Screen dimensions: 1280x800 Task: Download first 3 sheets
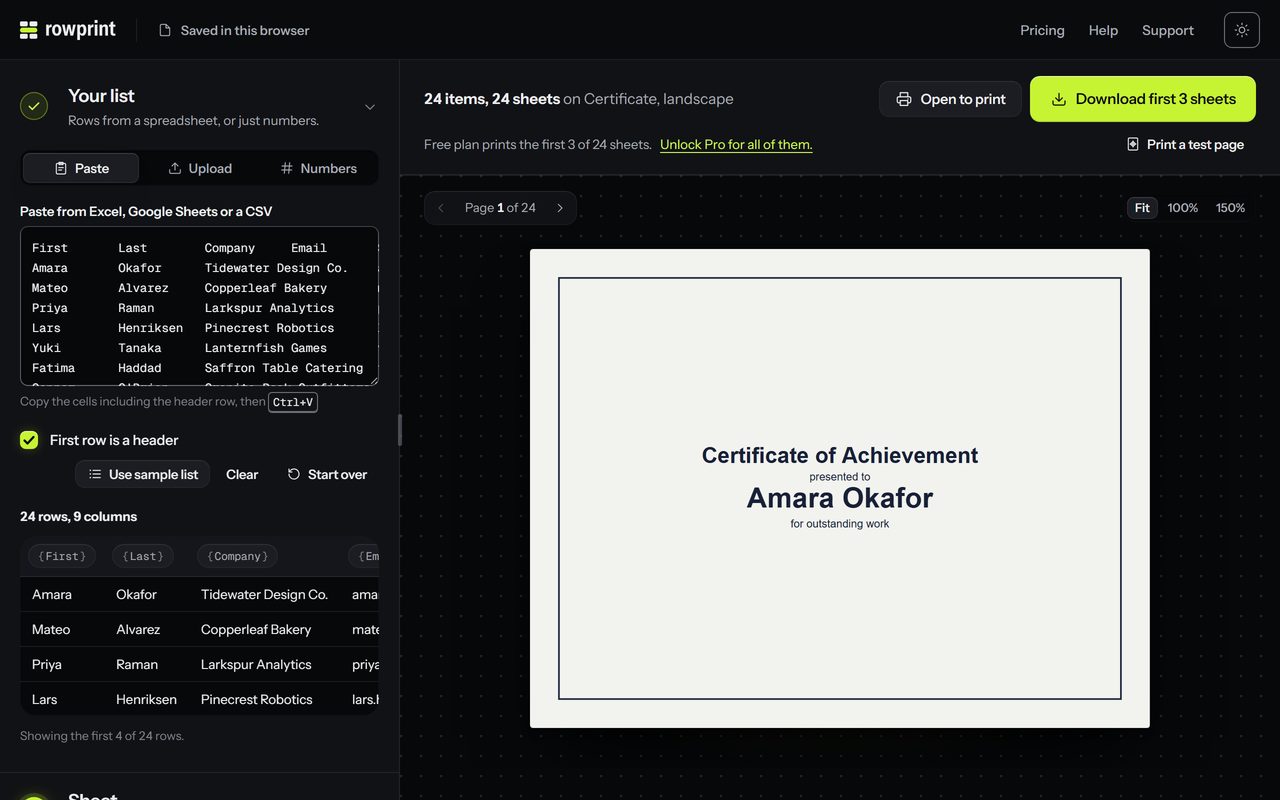click(1143, 99)
